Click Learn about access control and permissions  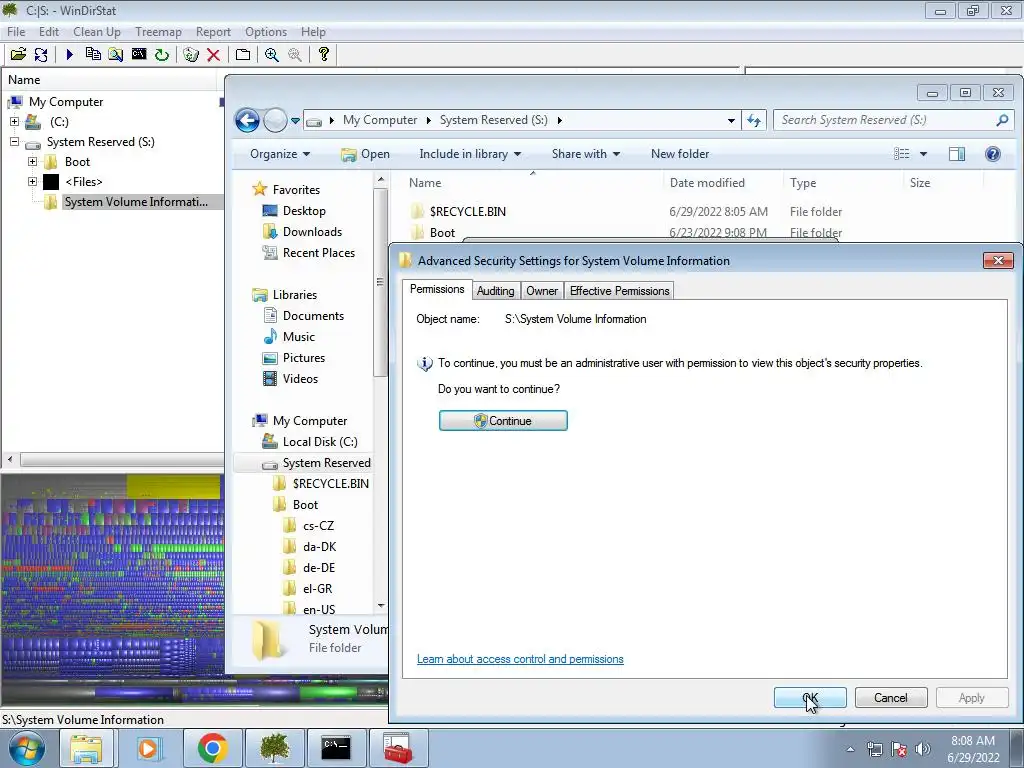[x=520, y=659]
